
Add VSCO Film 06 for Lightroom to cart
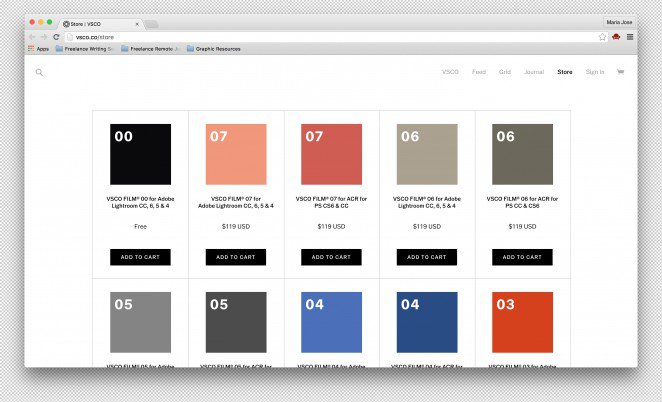(x=426, y=257)
